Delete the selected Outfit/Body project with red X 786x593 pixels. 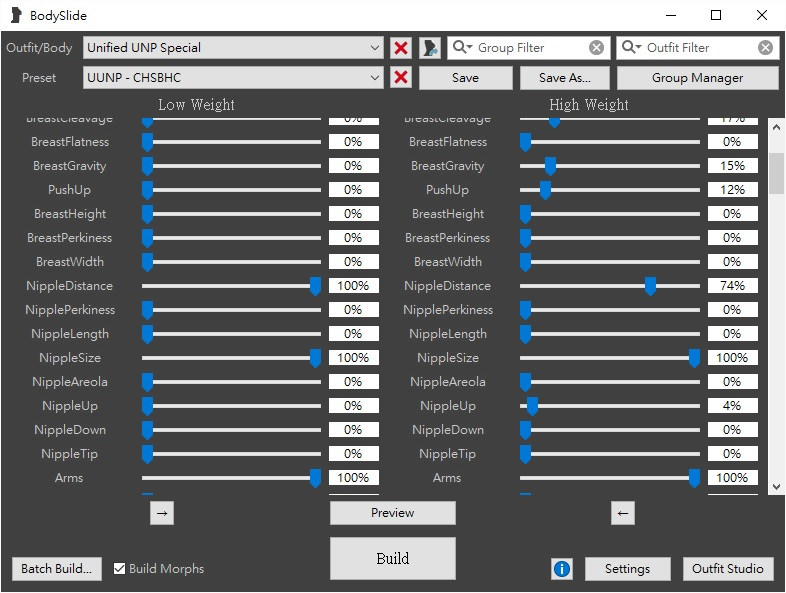[401, 48]
